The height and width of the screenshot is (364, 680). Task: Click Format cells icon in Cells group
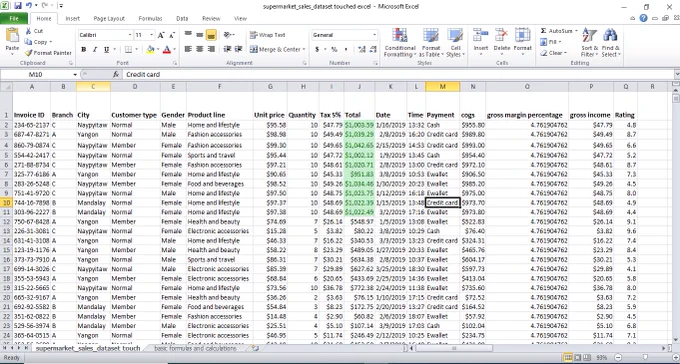point(523,36)
